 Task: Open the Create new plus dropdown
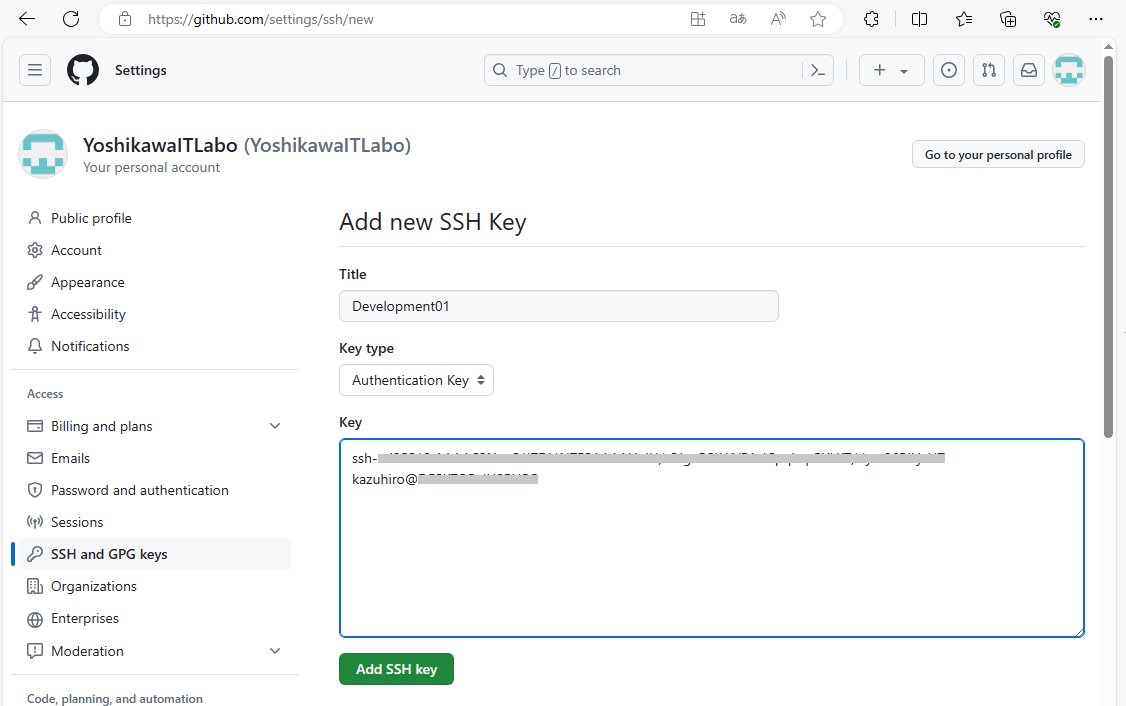point(891,70)
